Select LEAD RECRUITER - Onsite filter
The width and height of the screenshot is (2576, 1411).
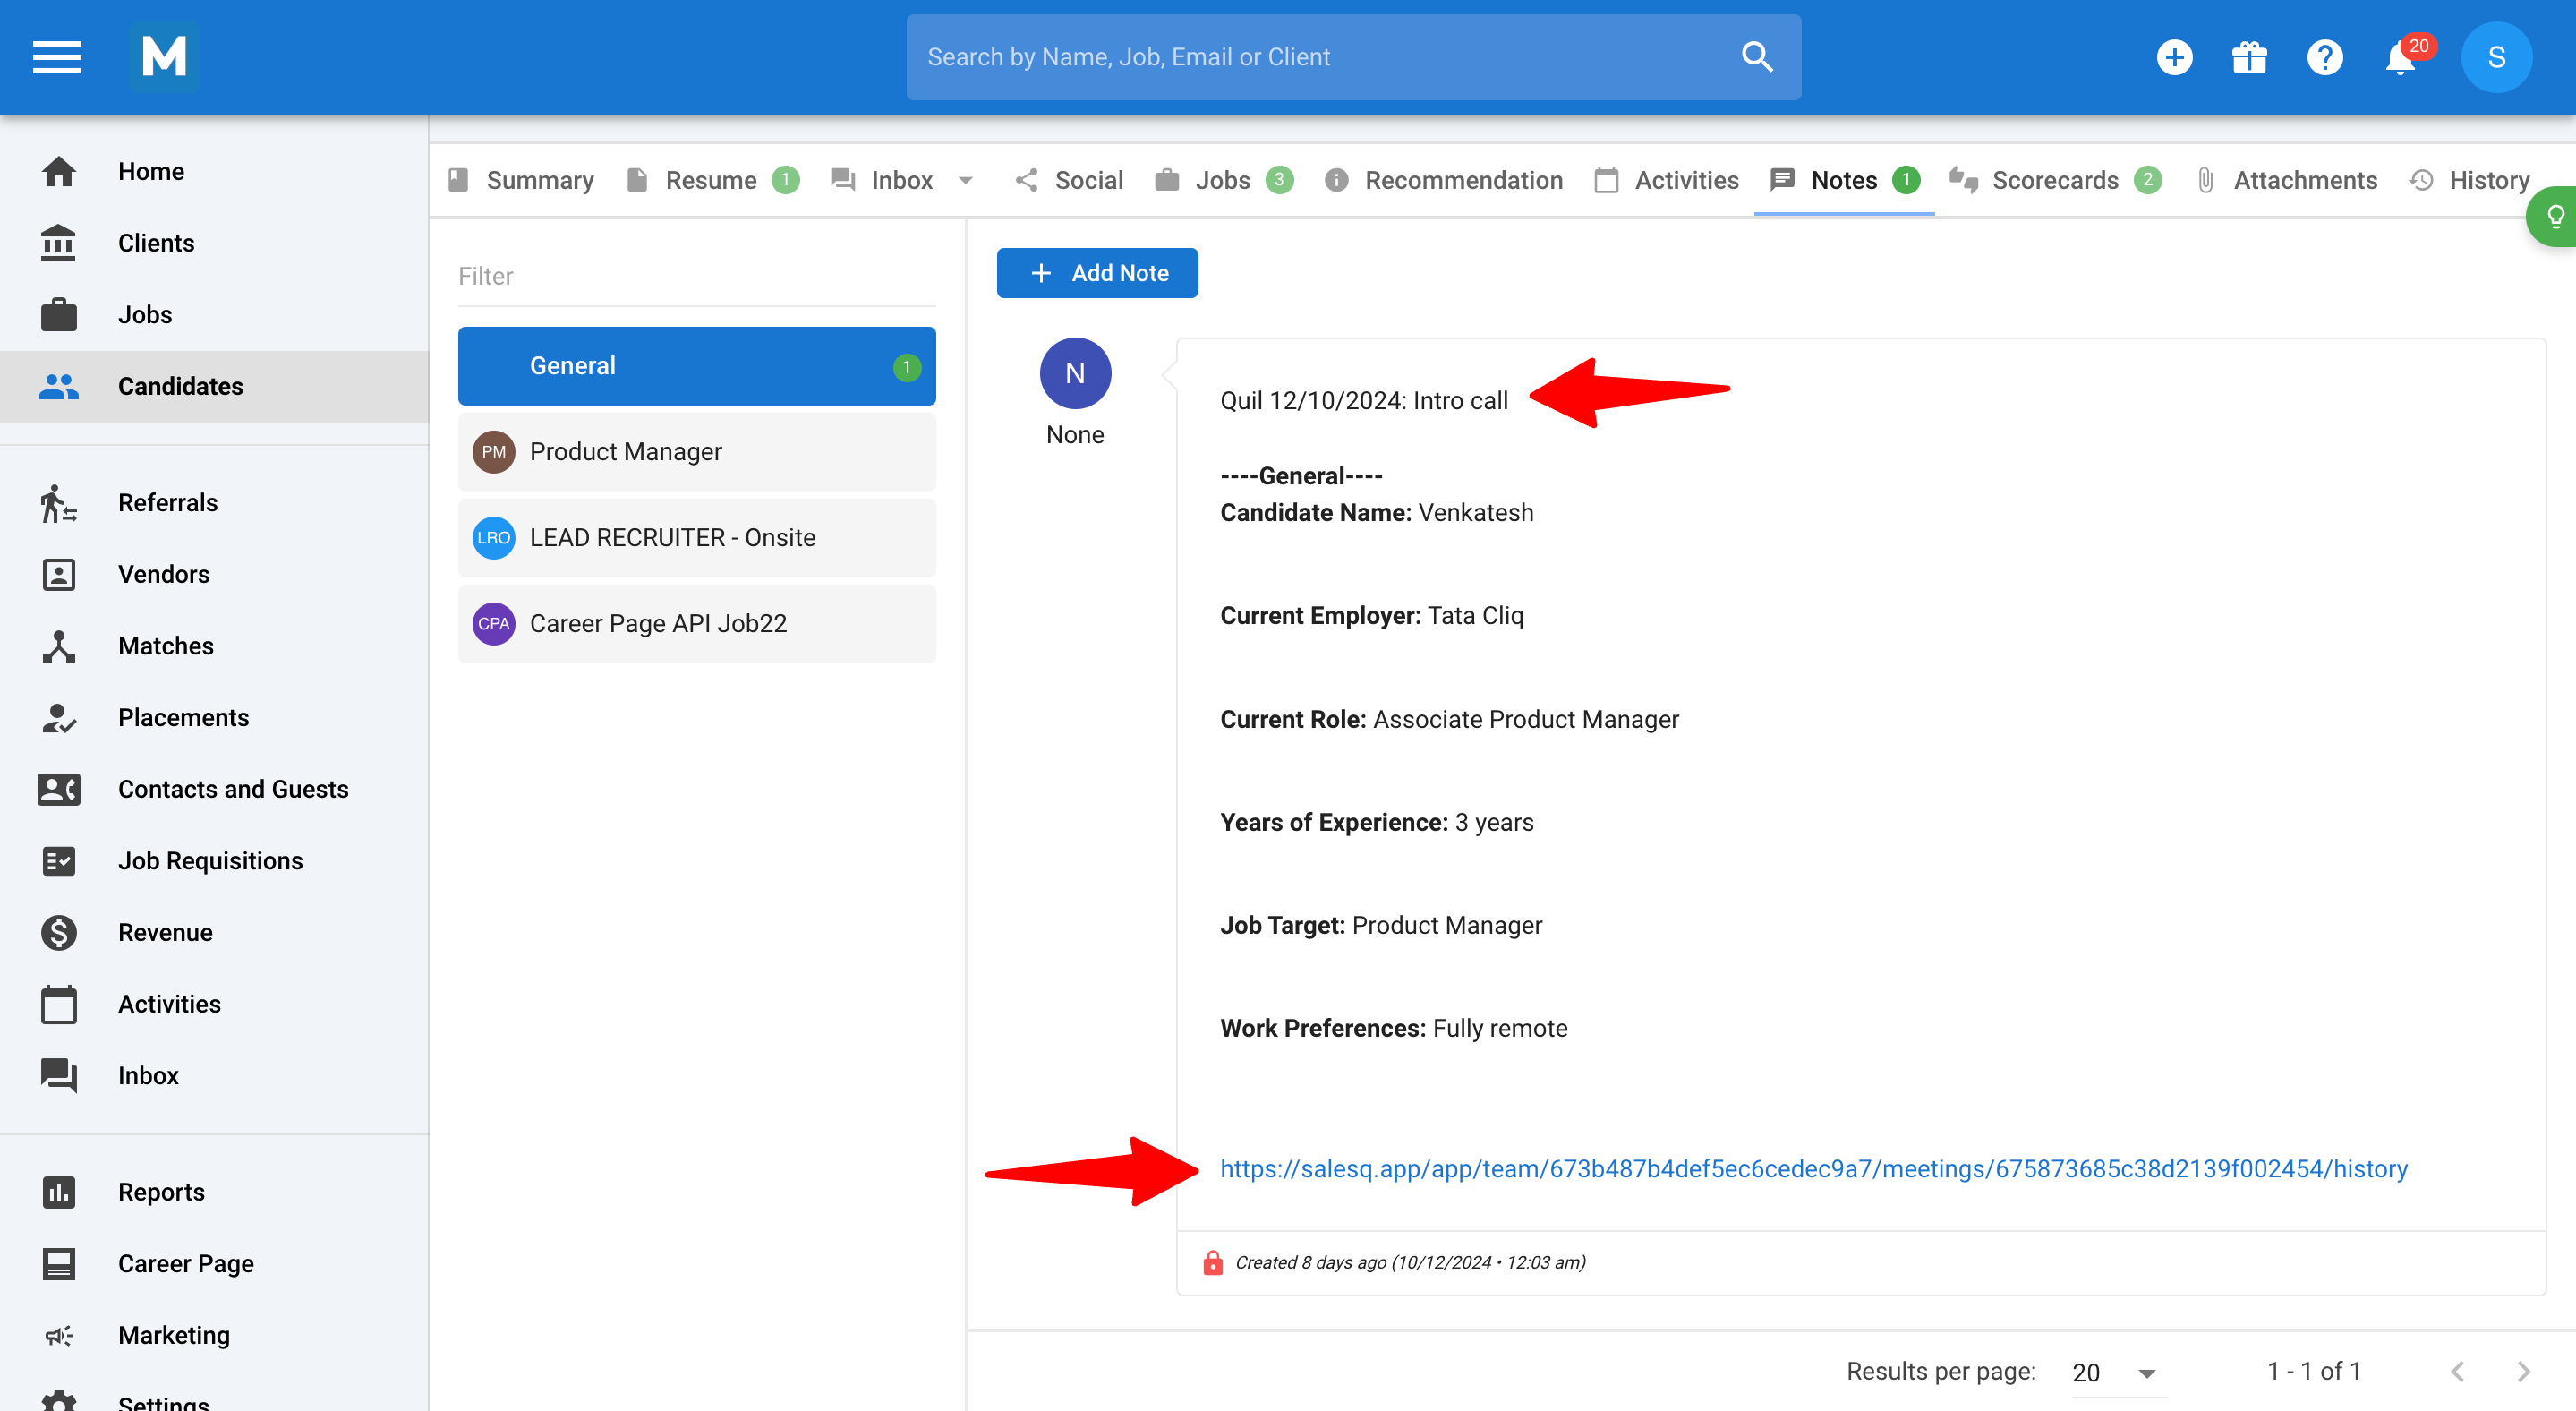[x=697, y=538]
